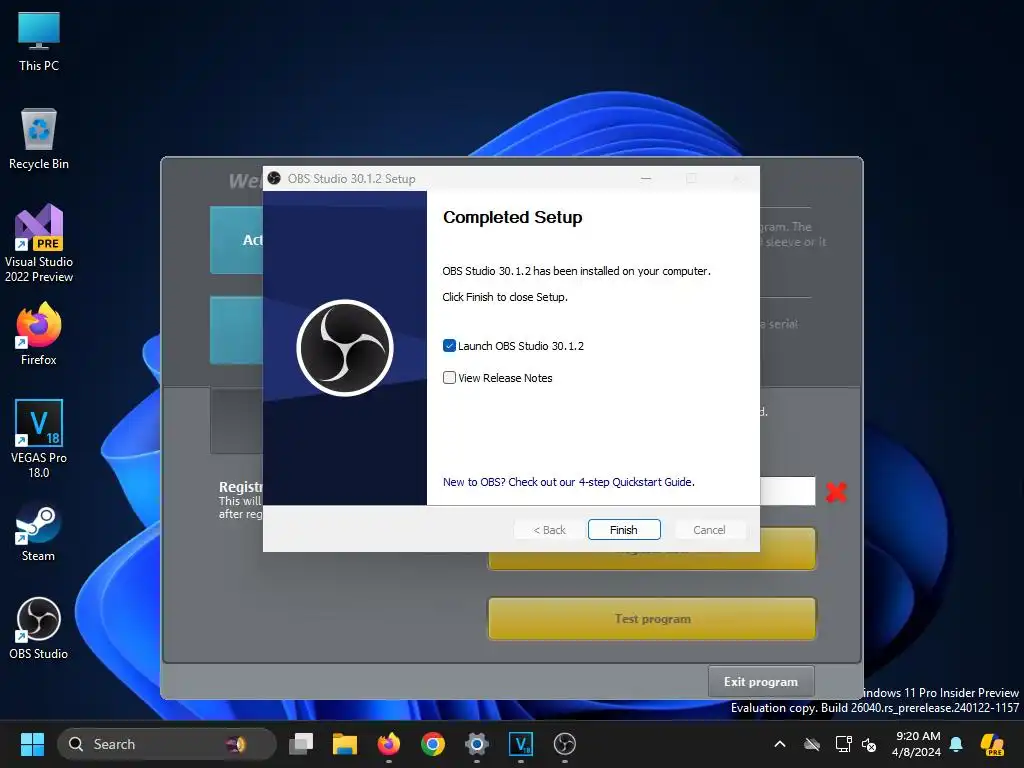The image size is (1024, 768).
Task: Open the network status tray icon
Action: pyautogui.click(x=843, y=744)
